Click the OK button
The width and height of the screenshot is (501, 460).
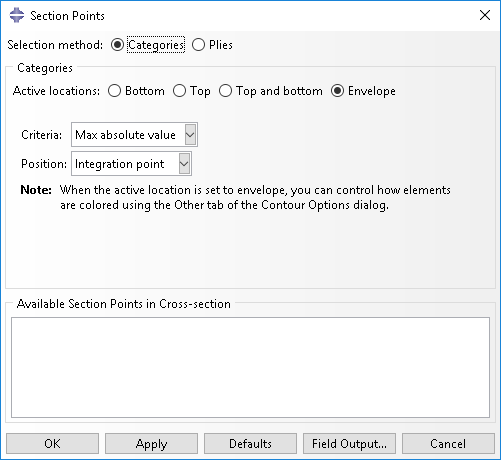coord(52,444)
